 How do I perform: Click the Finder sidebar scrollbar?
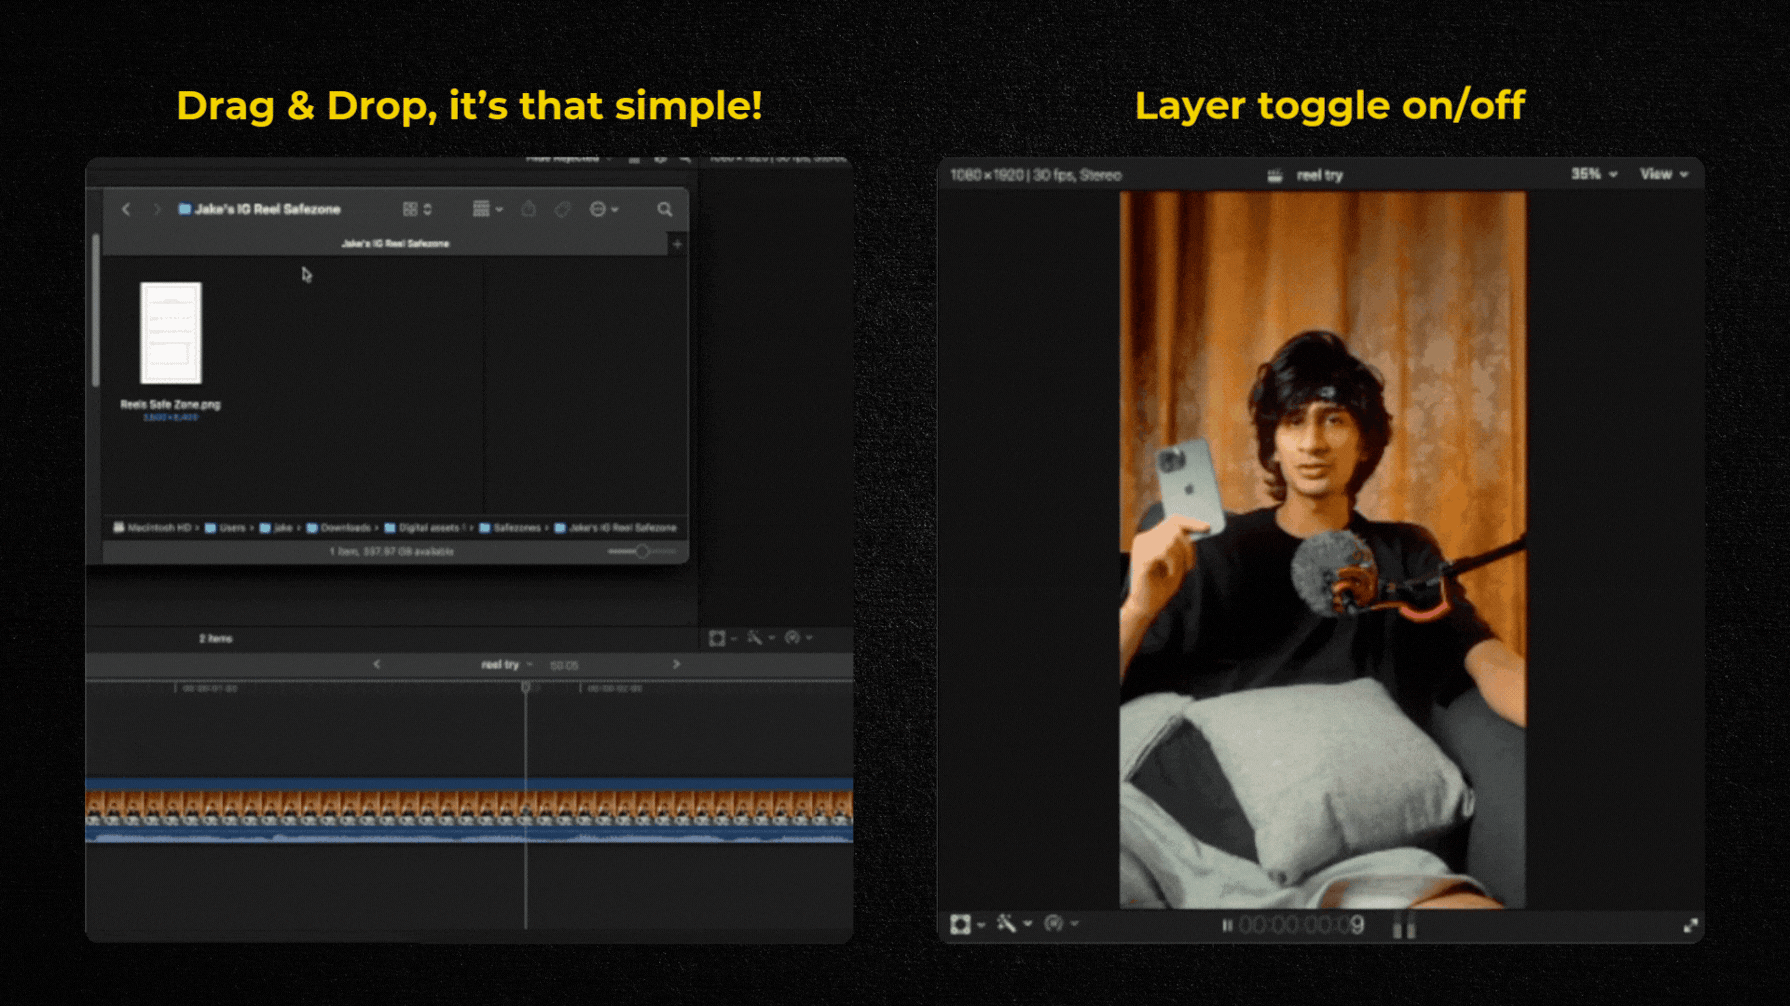click(x=96, y=310)
